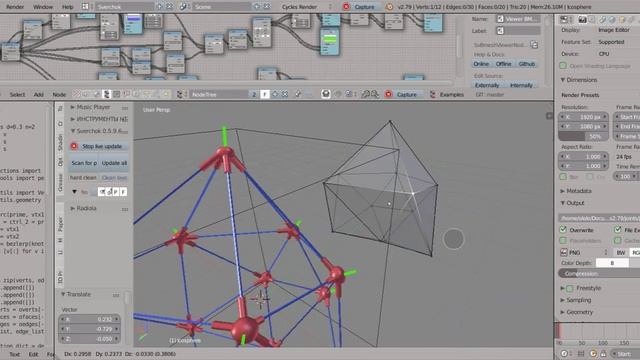The height and width of the screenshot is (360, 640).
Task: Open node editor Add menu
Action: 38,95
